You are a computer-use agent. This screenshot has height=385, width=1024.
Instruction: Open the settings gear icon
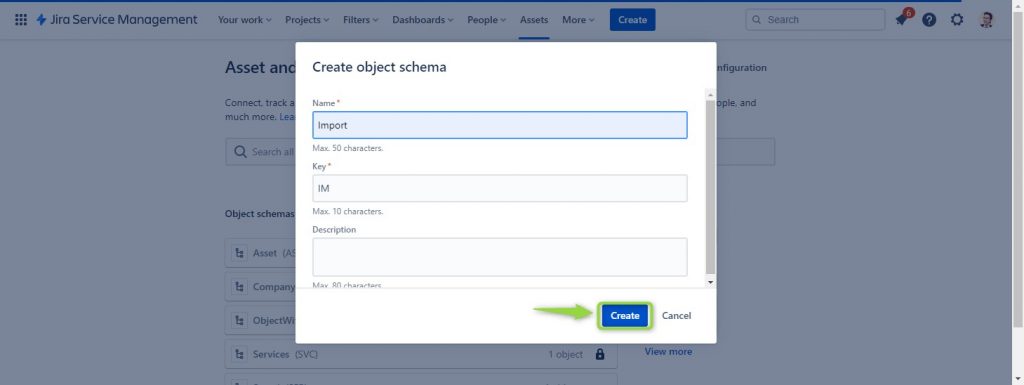[957, 20]
